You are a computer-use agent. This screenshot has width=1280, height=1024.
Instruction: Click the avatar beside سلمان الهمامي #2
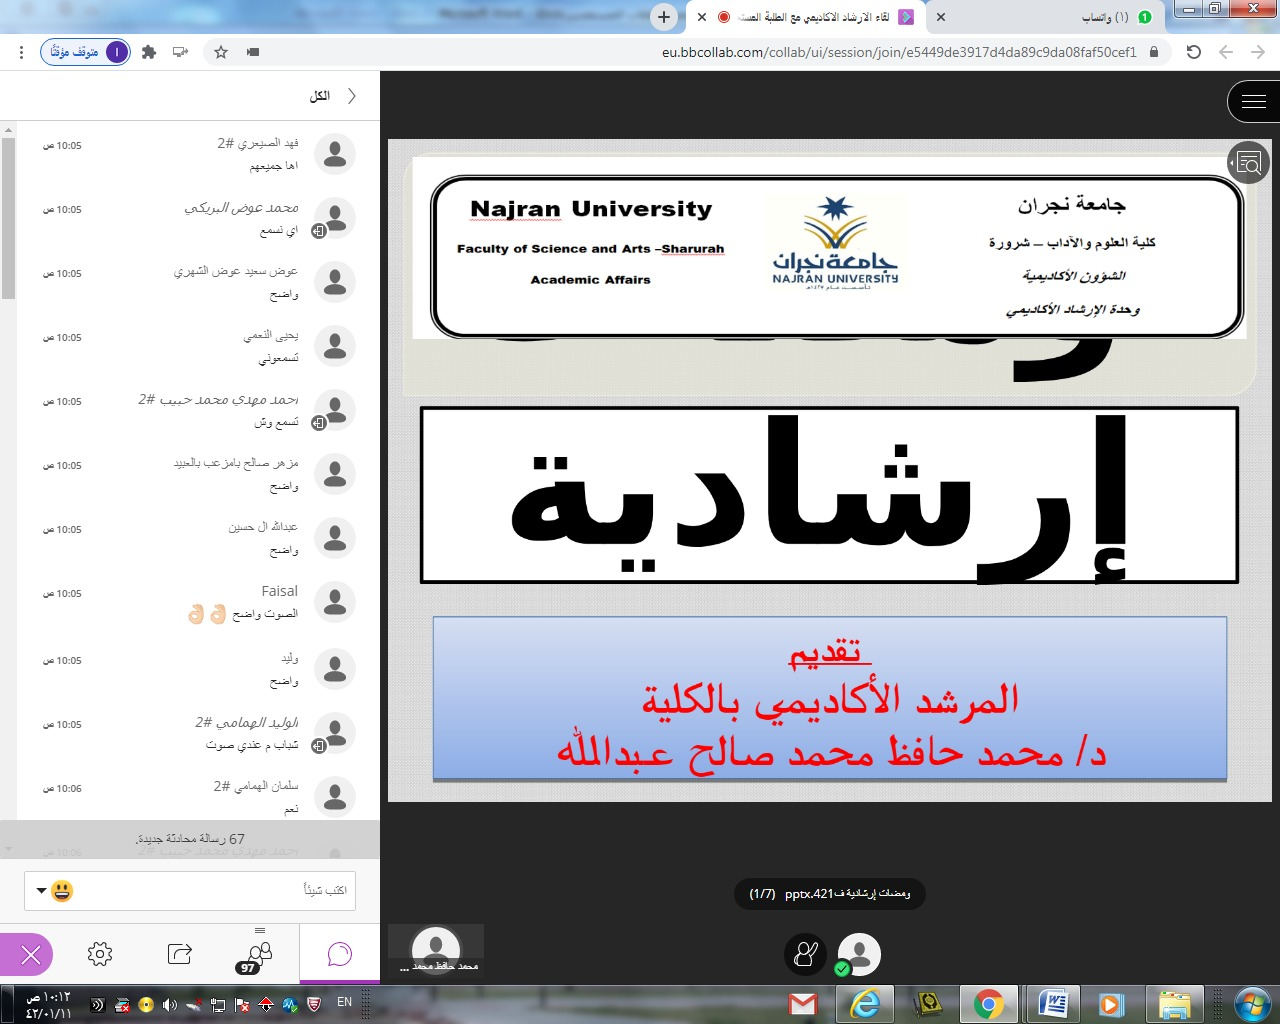[x=335, y=797]
